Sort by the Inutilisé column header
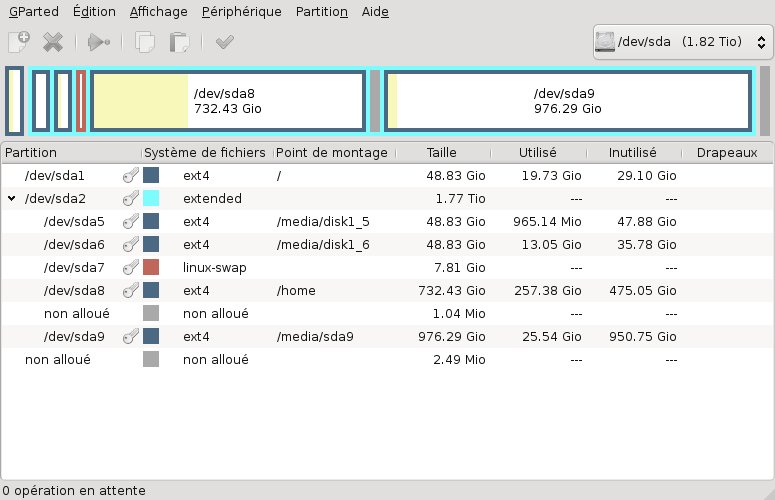The height and width of the screenshot is (500, 775). 634,153
